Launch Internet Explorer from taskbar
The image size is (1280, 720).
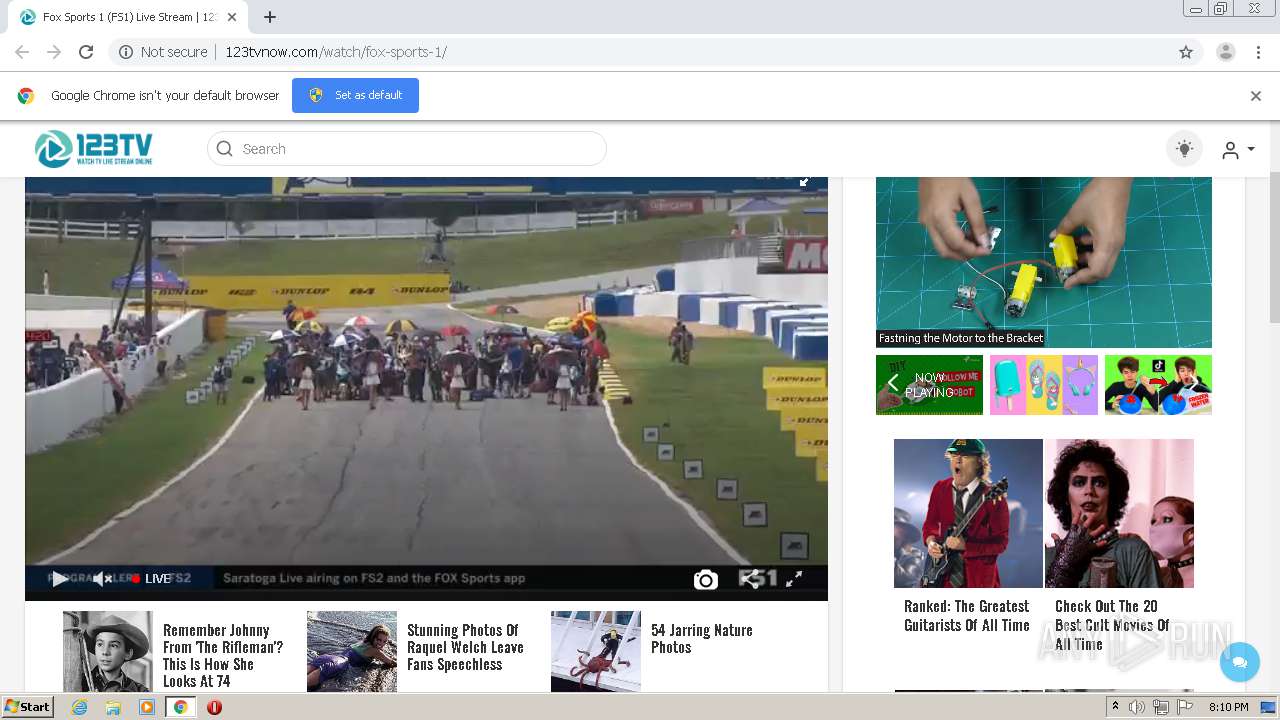pos(79,707)
